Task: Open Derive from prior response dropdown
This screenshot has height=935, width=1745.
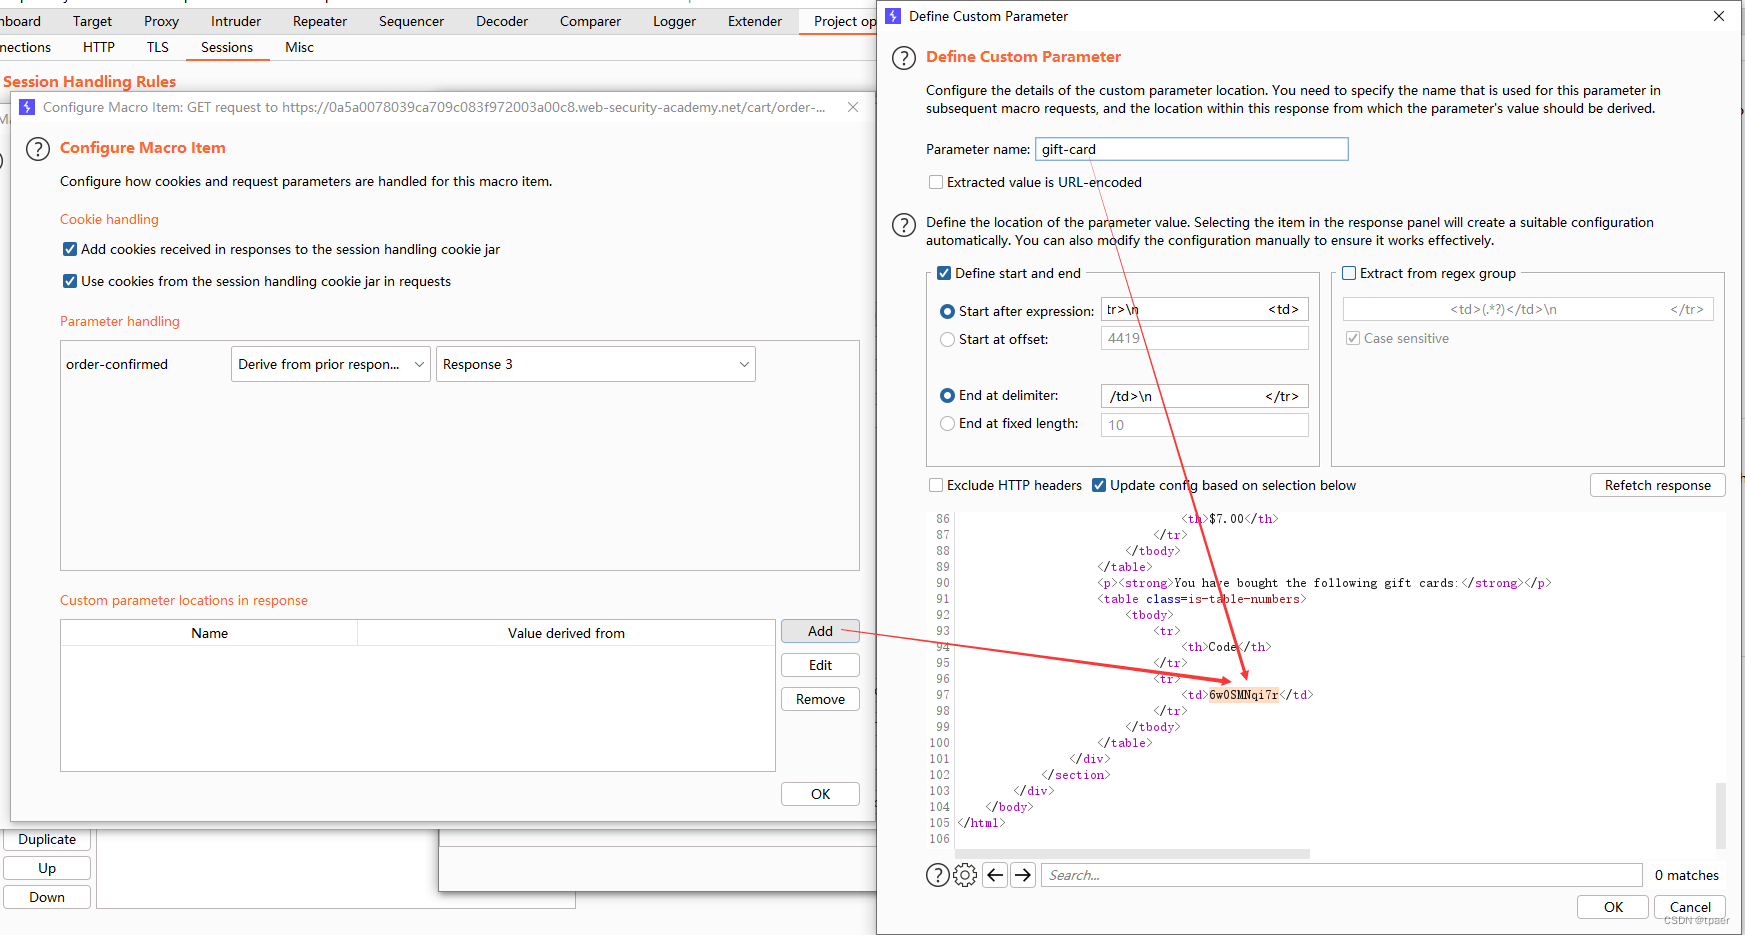Action: pos(331,364)
